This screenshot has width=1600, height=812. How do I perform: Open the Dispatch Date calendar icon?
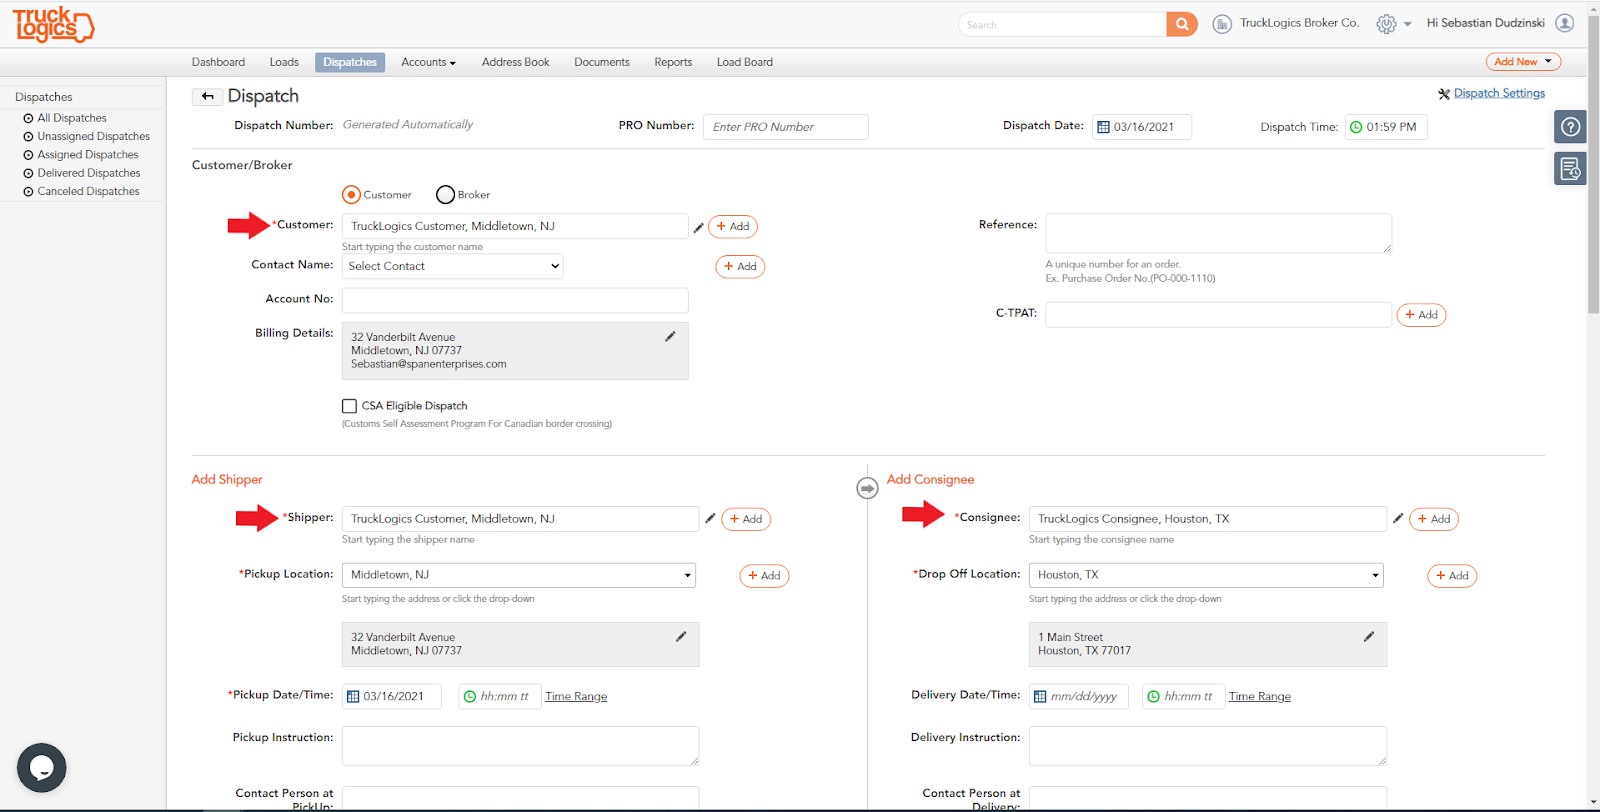1104,127
